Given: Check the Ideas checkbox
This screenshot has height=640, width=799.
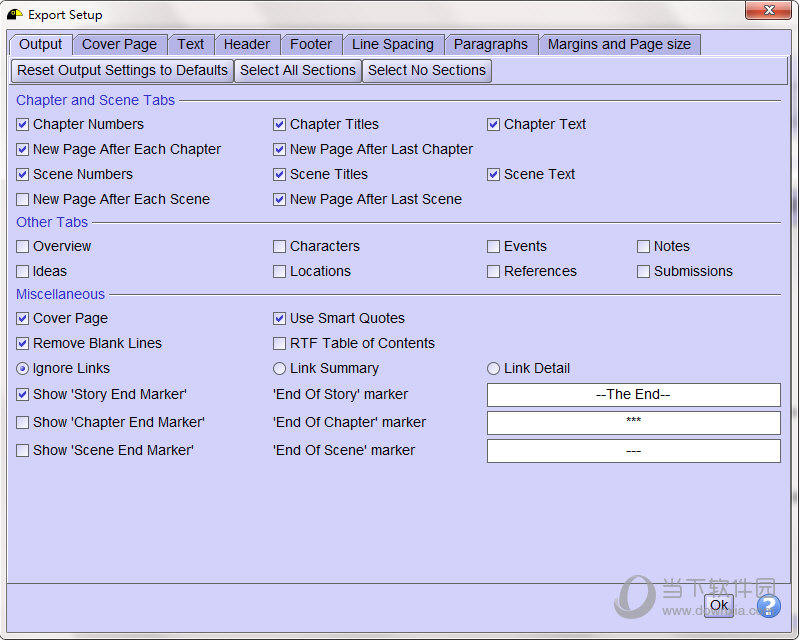Looking at the screenshot, I should pyautogui.click(x=22, y=272).
